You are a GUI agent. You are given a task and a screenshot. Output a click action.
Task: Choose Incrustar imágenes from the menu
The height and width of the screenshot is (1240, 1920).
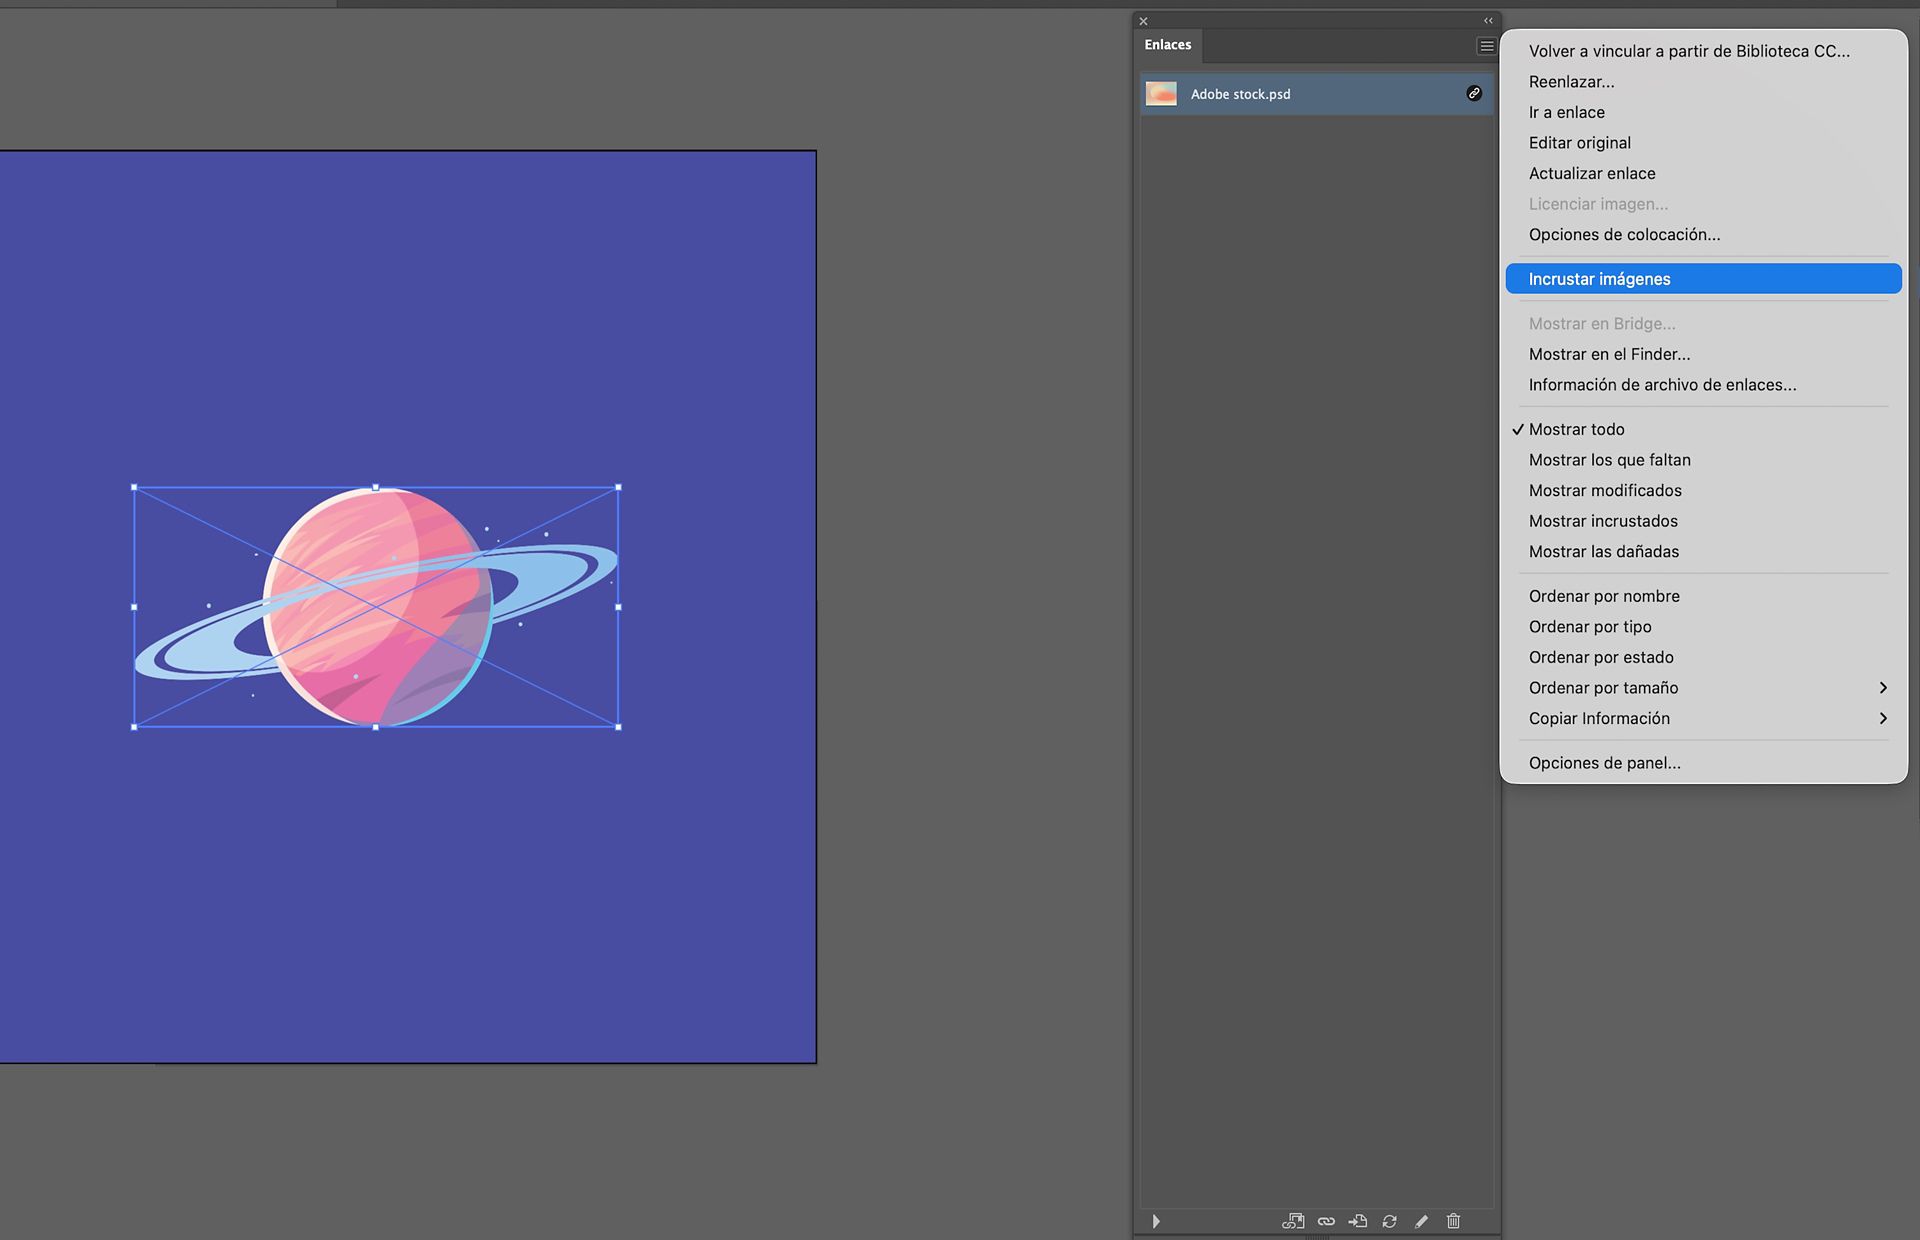pos(1703,279)
